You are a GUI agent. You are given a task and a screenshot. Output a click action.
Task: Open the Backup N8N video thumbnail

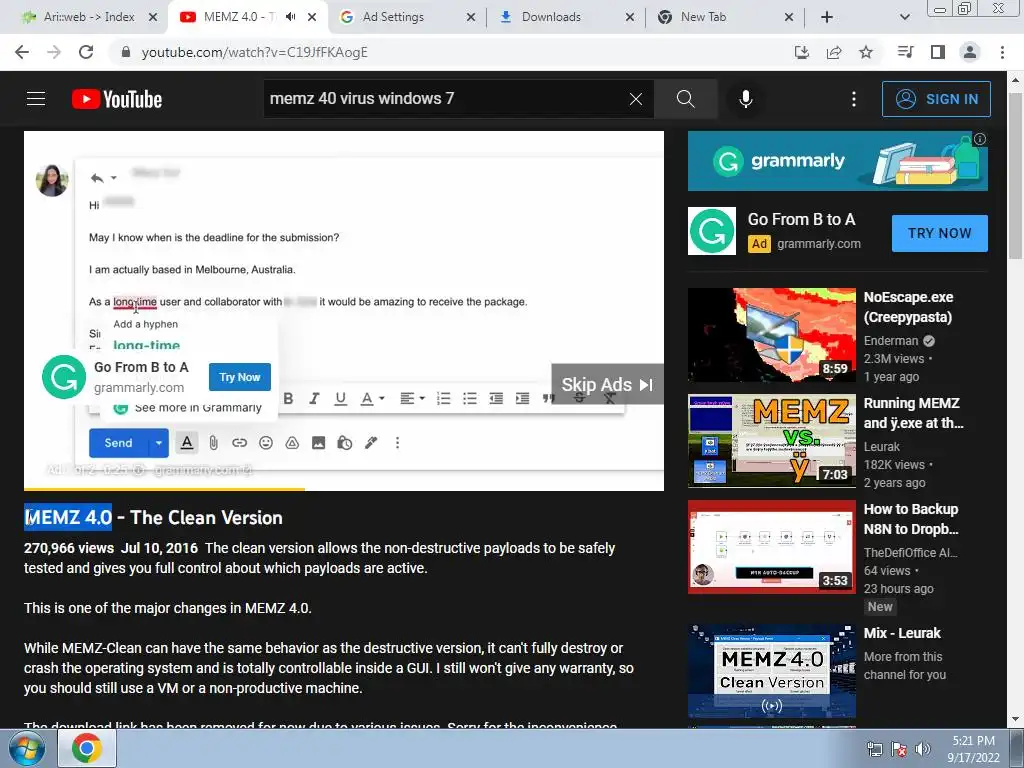[x=771, y=547]
